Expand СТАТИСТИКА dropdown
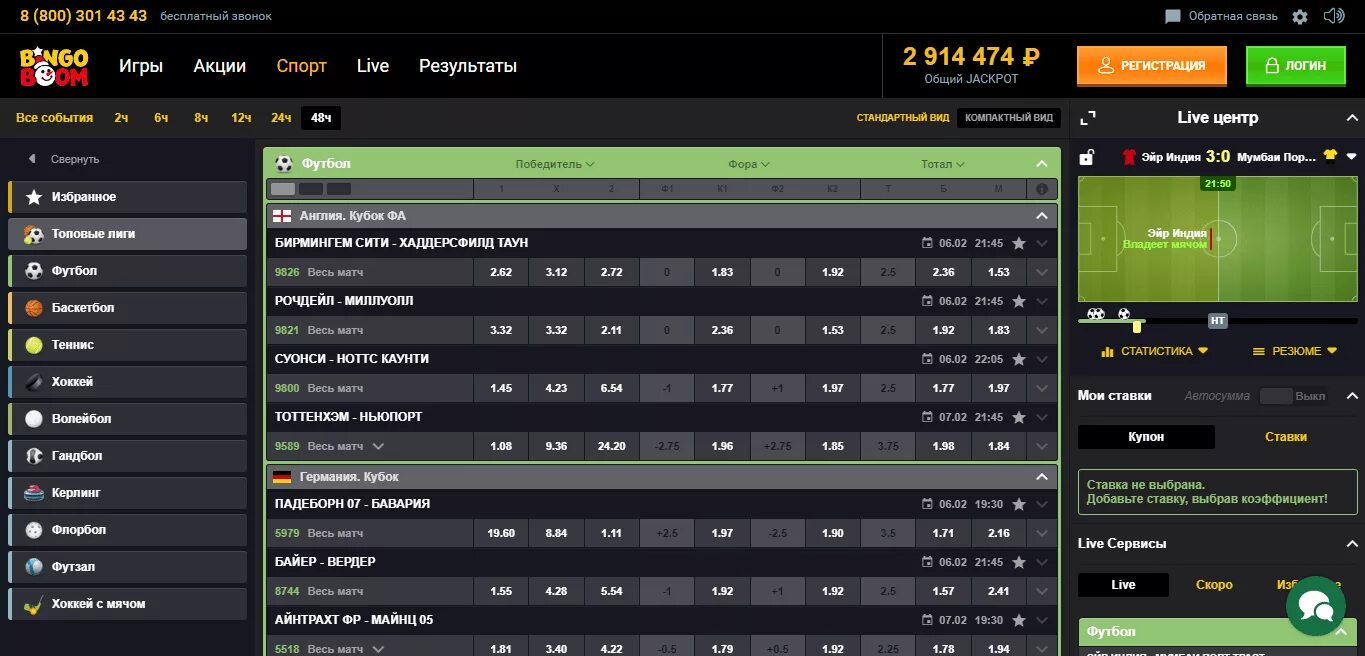Image resolution: width=1365 pixels, height=656 pixels. [1154, 351]
